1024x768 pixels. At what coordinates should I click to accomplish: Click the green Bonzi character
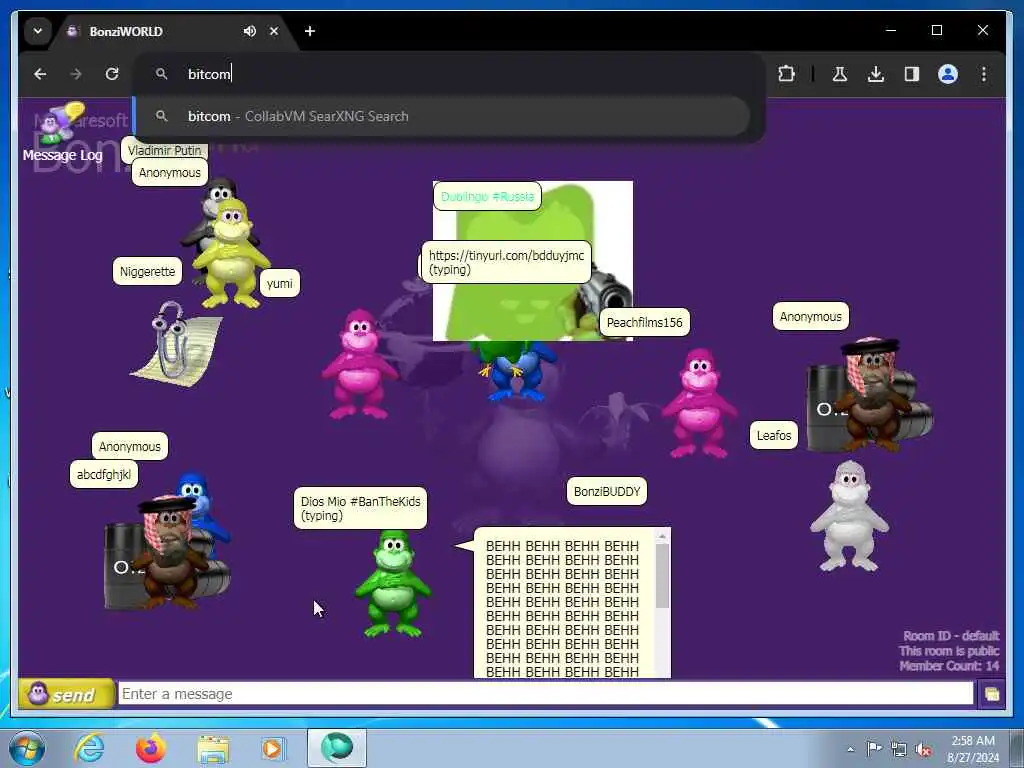coord(392,583)
